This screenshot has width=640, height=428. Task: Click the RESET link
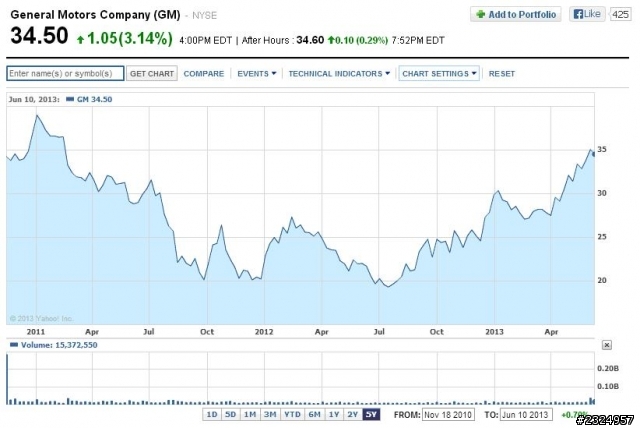[502, 74]
